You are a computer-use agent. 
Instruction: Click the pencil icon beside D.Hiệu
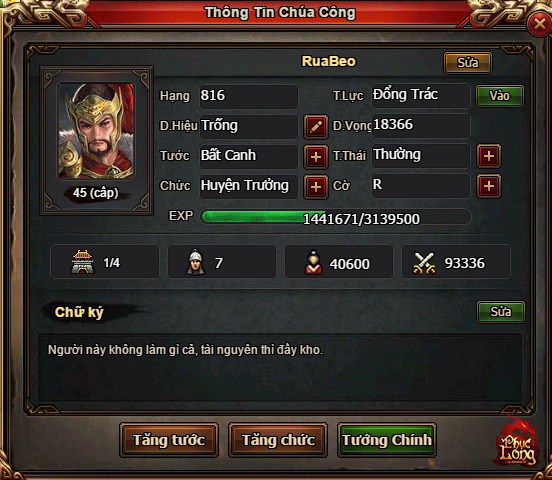(x=316, y=126)
